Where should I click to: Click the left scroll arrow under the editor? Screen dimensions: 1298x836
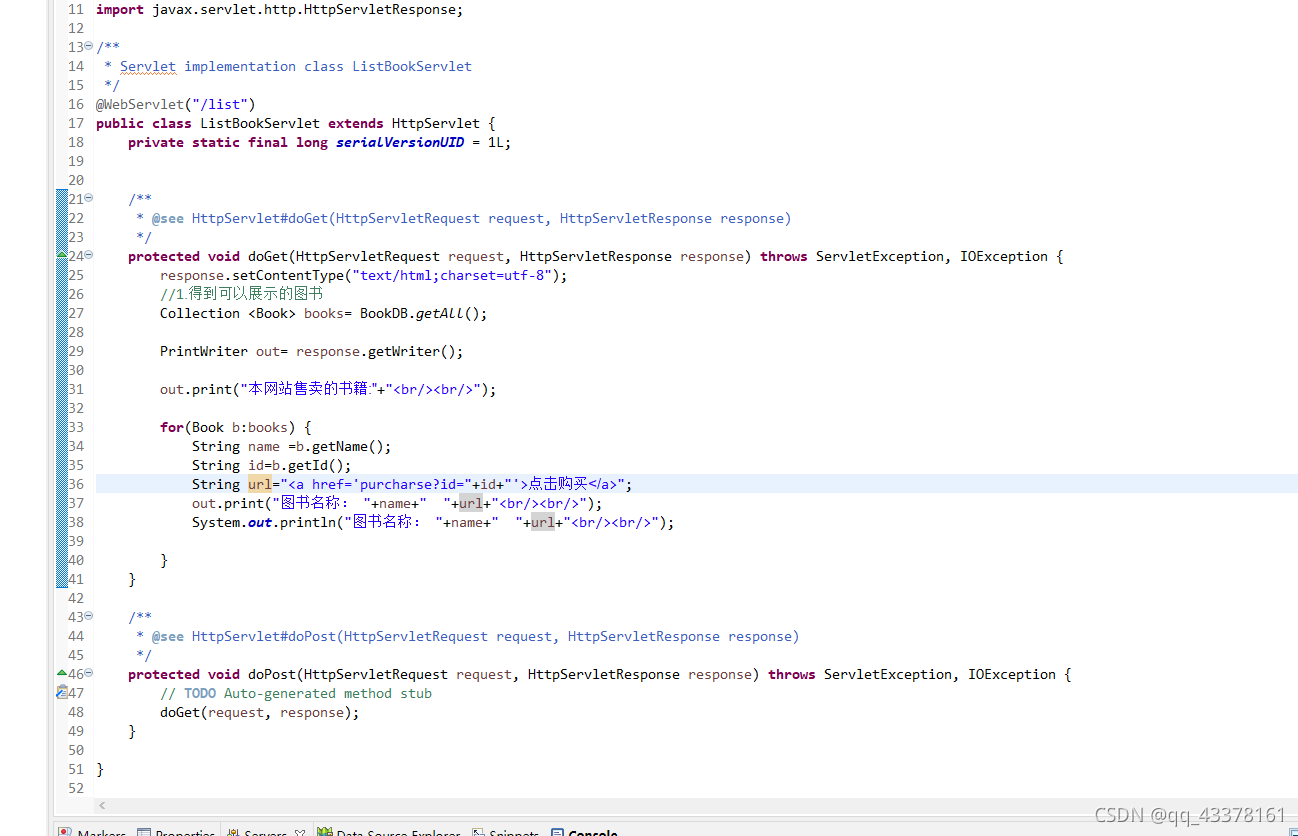[101, 805]
